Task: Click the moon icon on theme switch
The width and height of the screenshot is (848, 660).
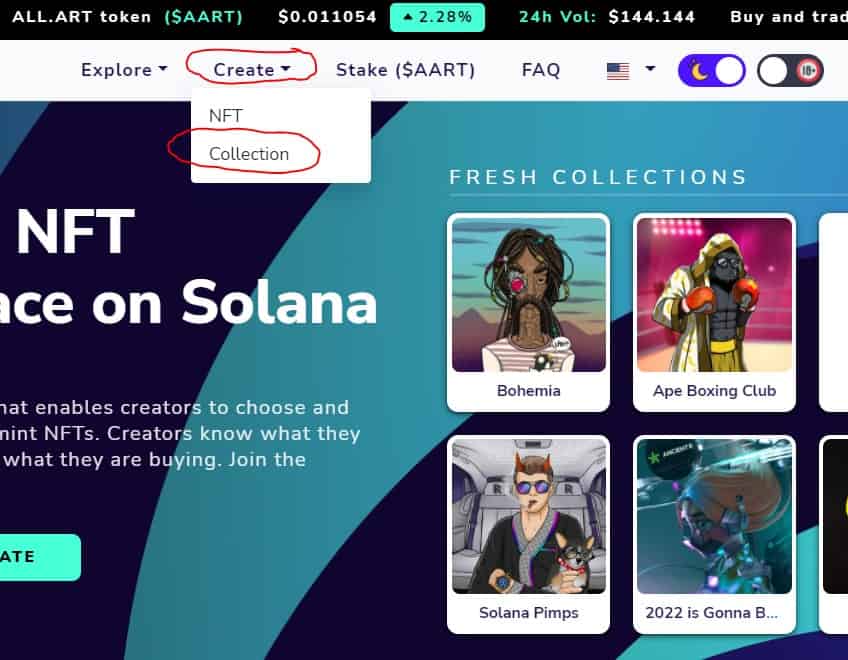Action: coord(699,71)
